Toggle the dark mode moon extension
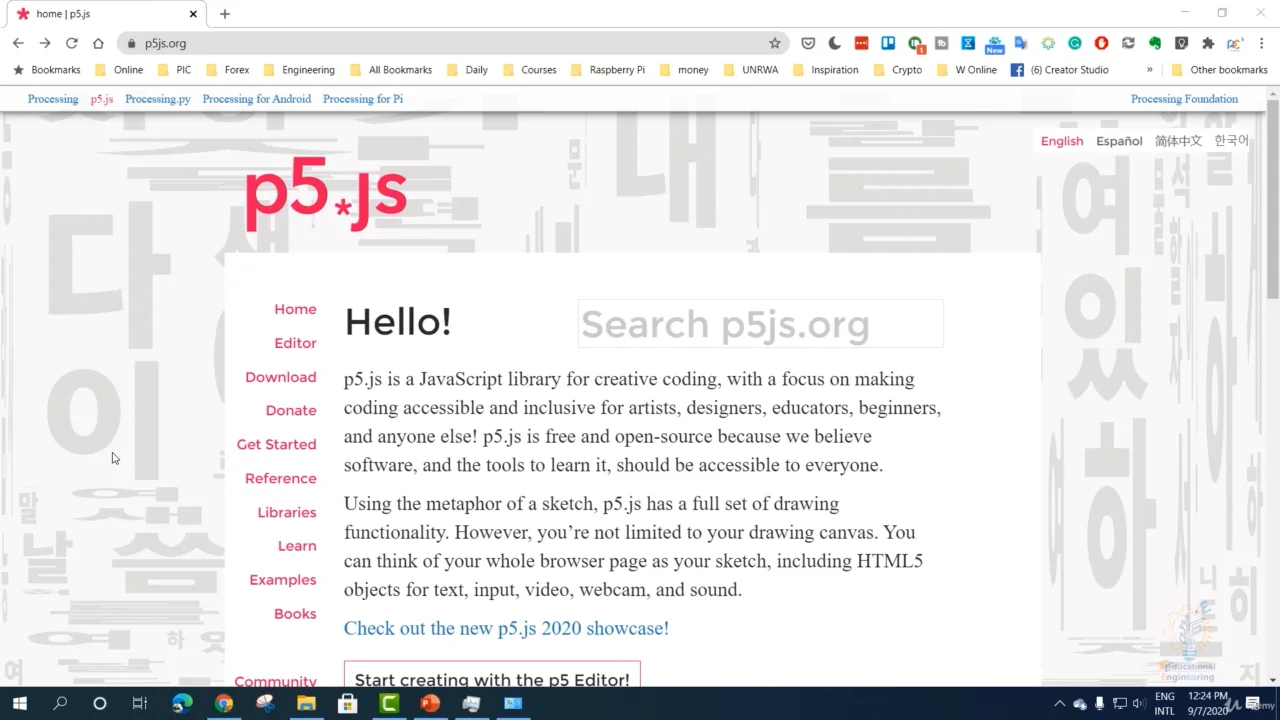Viewport: 1280px width, 720px height. click(835, 43)
